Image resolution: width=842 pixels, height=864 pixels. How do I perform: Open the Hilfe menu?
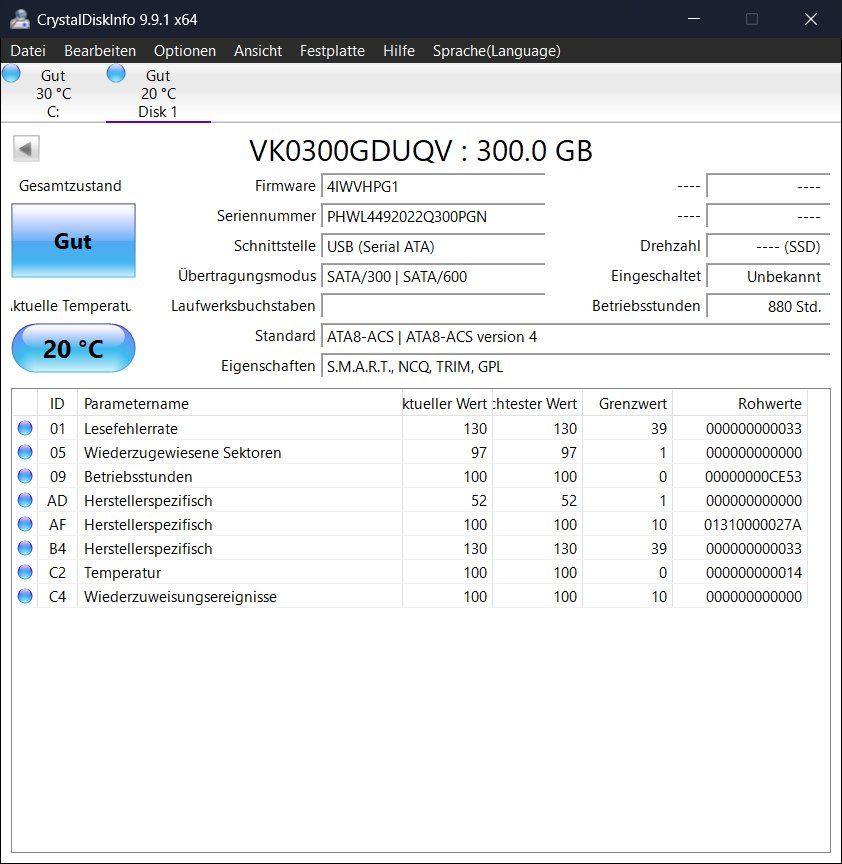(399, 51)
